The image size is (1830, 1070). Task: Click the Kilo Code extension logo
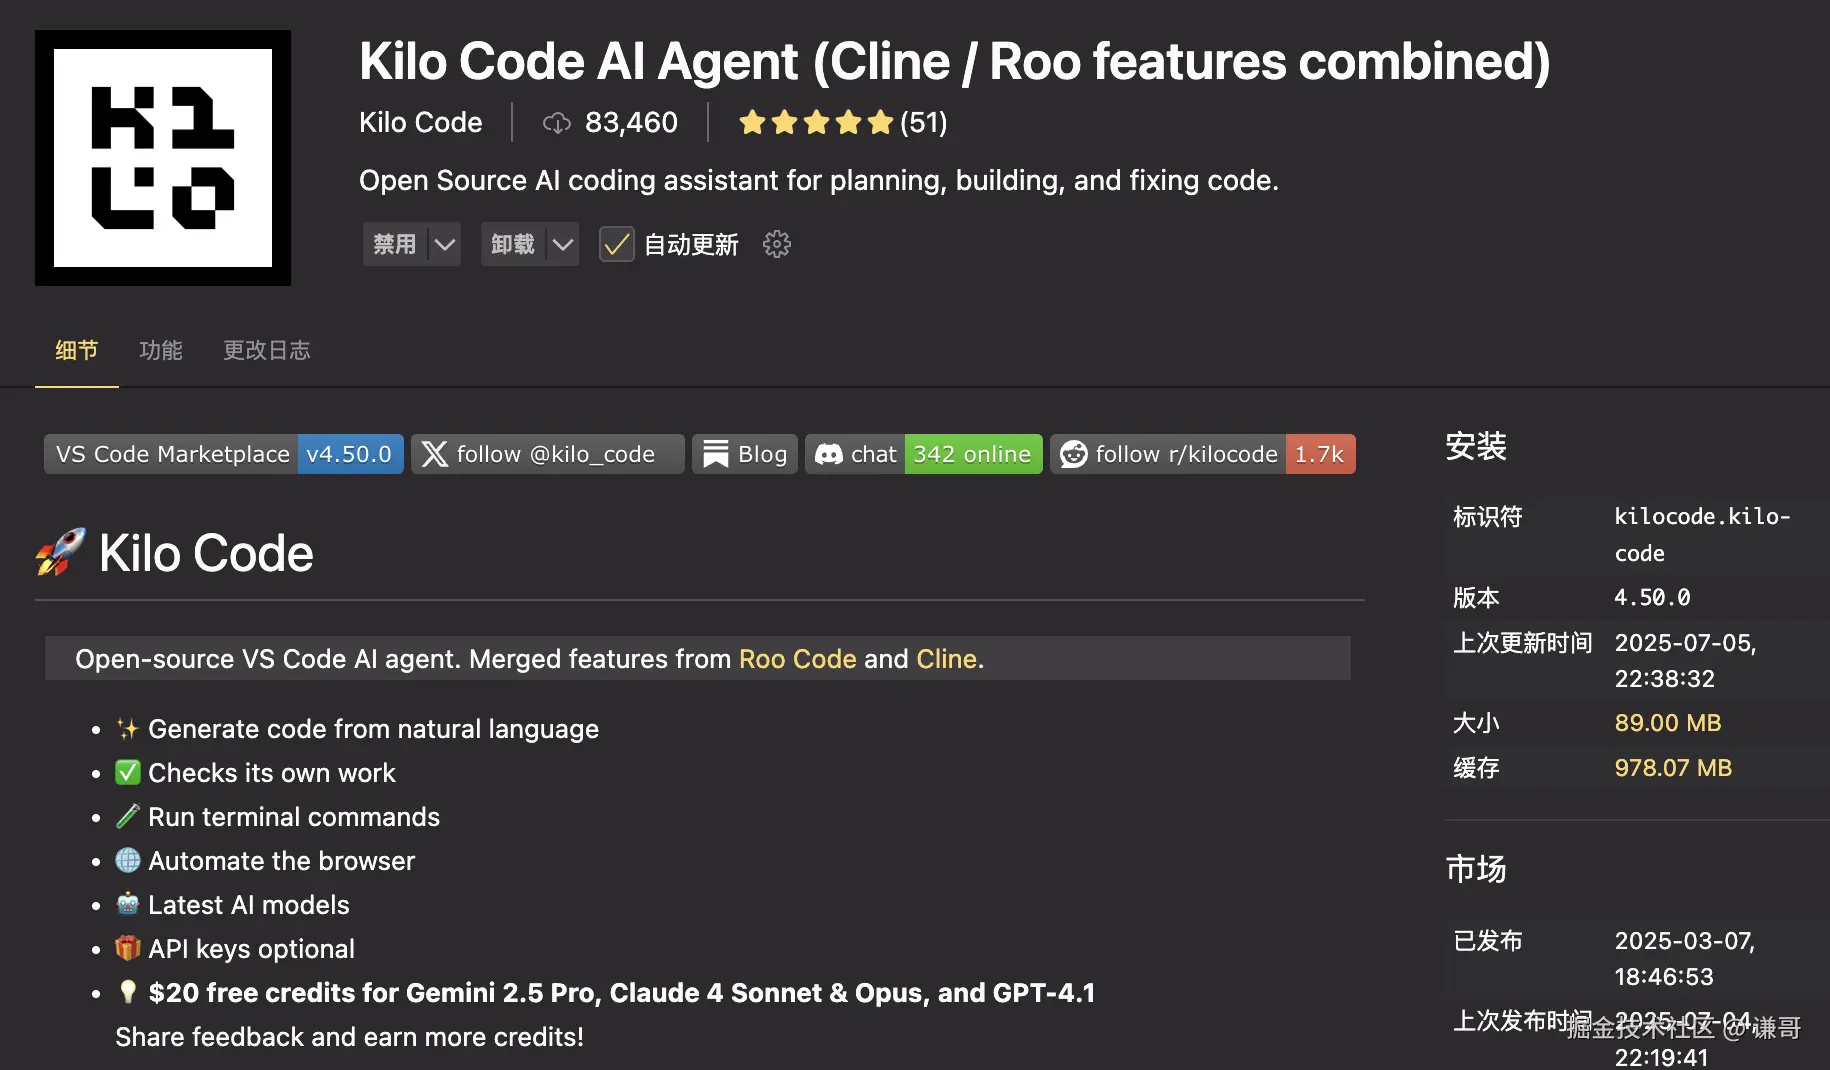coord(163,158)
